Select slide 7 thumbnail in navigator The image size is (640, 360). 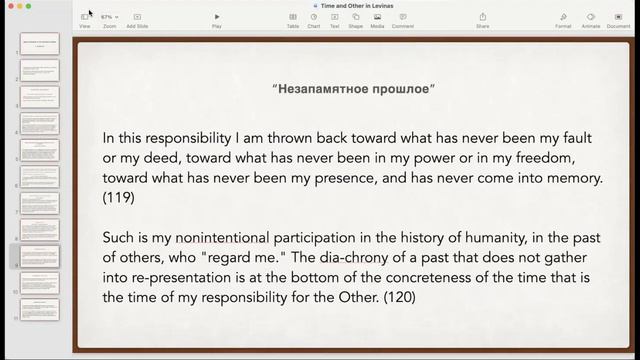[40, 203]
